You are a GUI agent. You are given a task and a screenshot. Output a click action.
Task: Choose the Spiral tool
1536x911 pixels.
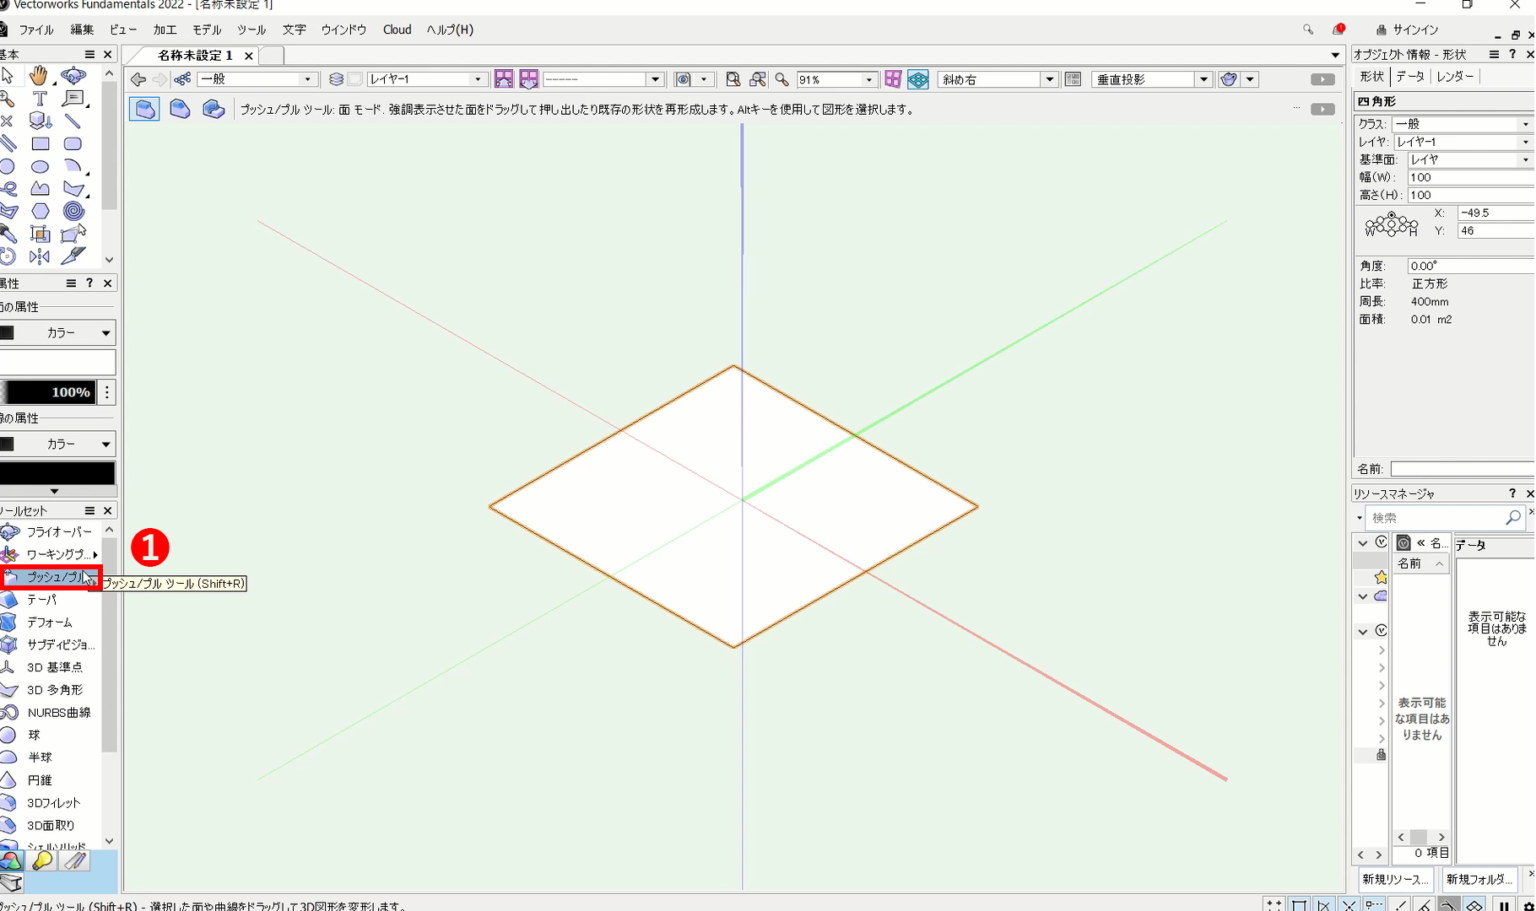(73, 211)
